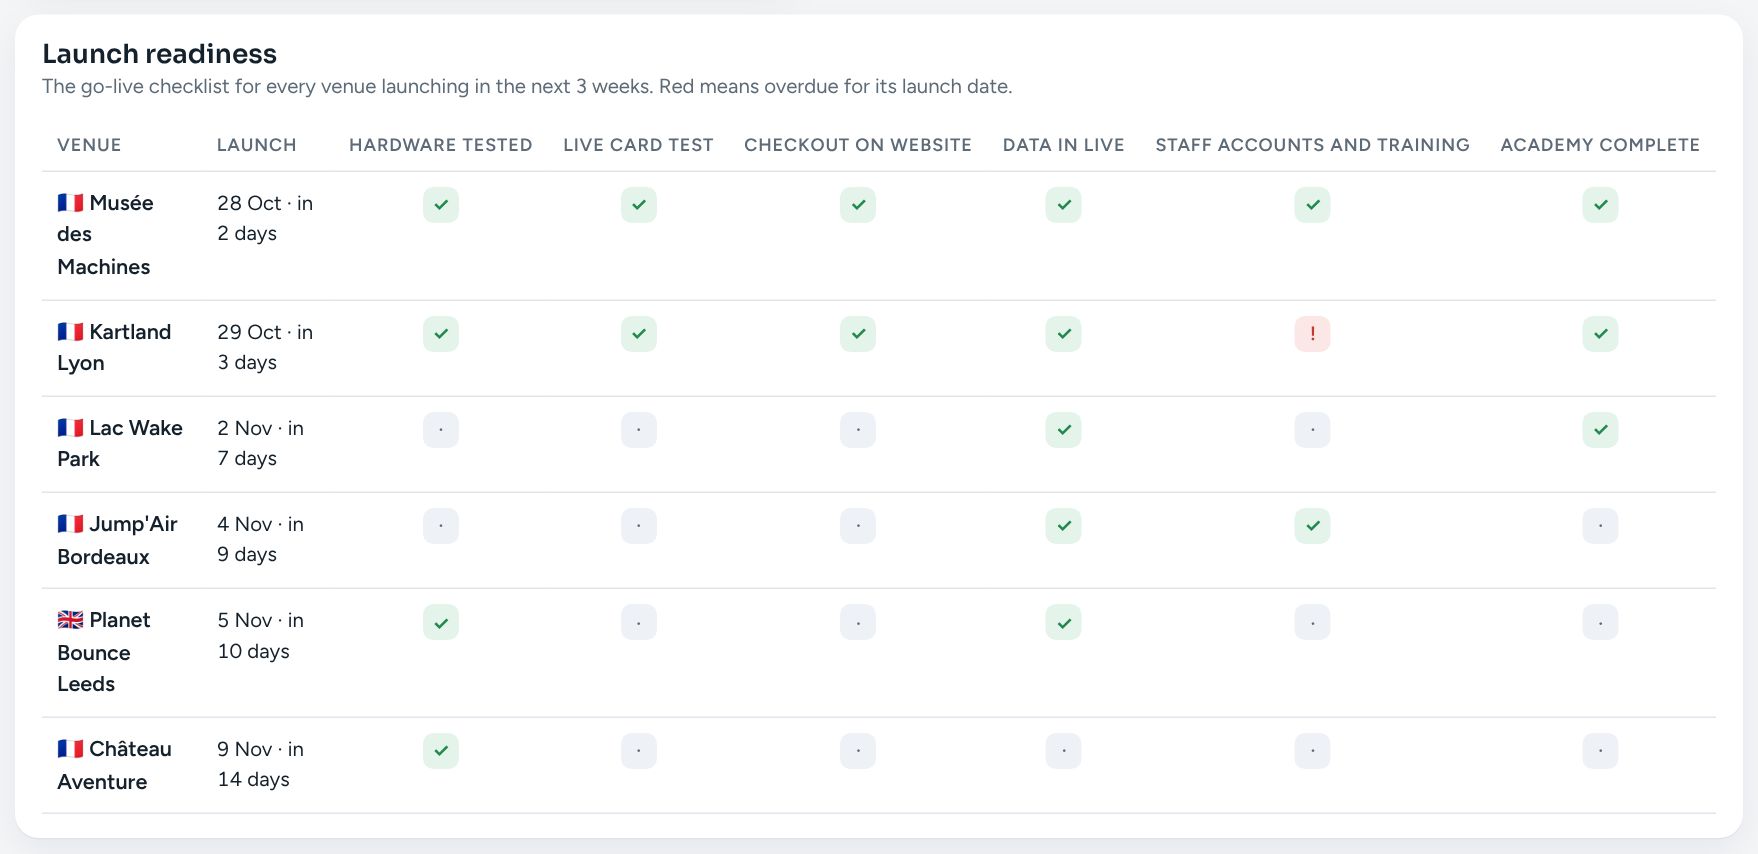Select Planet Bounce Leeds pending academy complete status
This screenshot has width=1758, height=854.
point(1600,622)
